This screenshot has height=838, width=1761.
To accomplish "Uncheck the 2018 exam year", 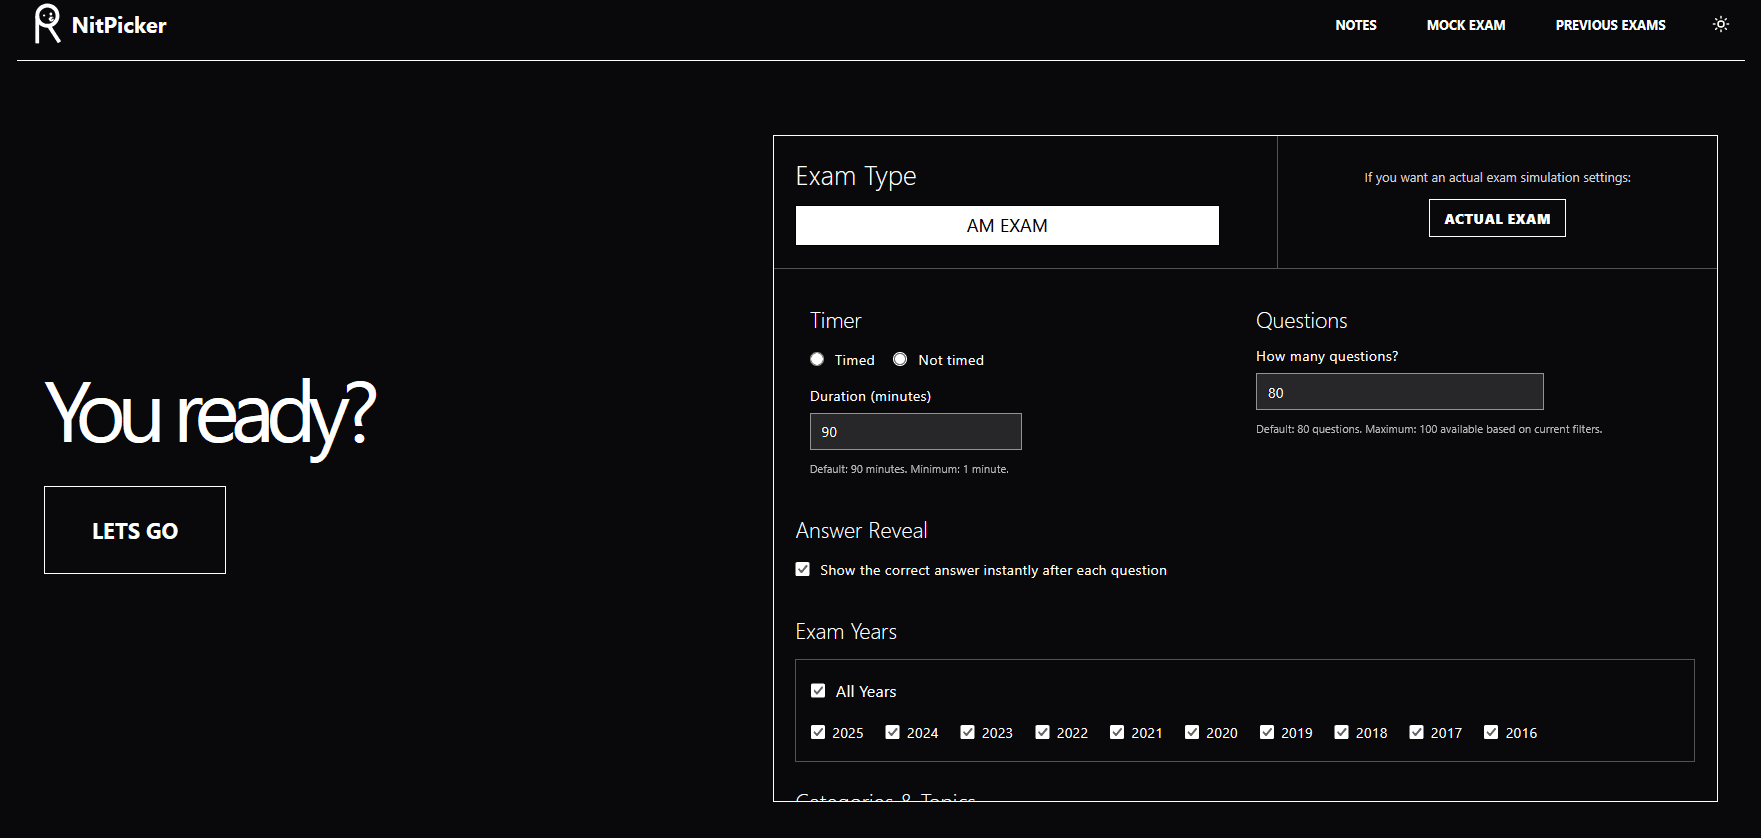I will [1342, 732].
